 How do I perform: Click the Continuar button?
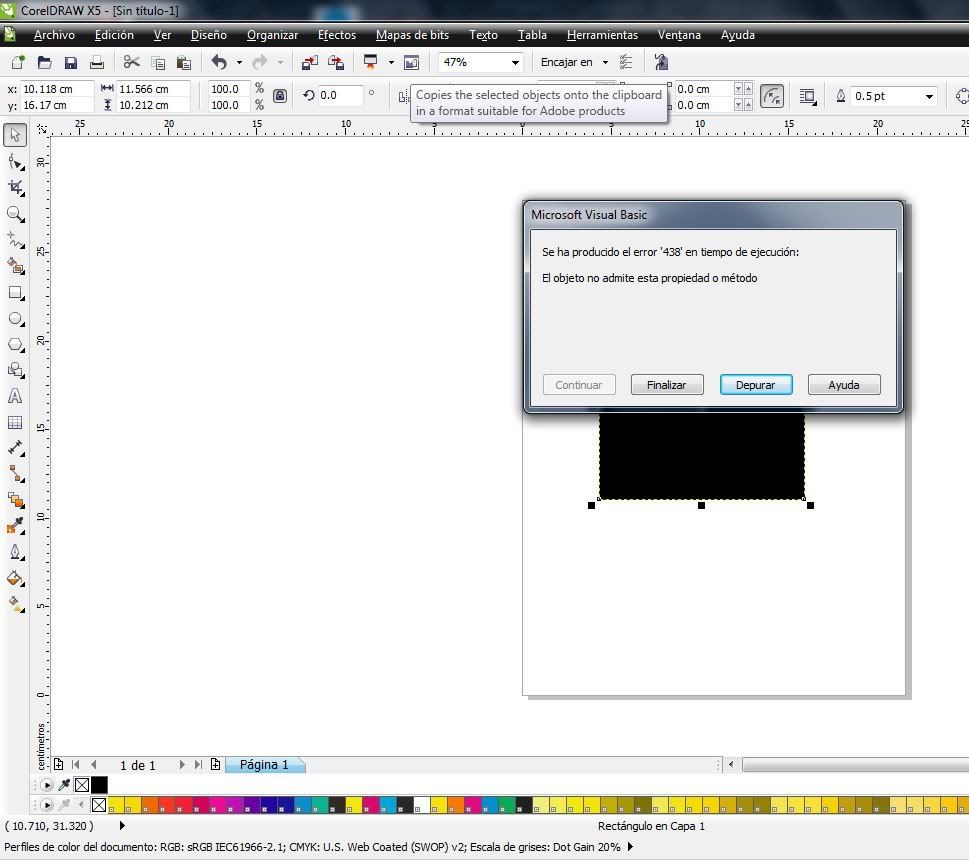coord(579,385)
